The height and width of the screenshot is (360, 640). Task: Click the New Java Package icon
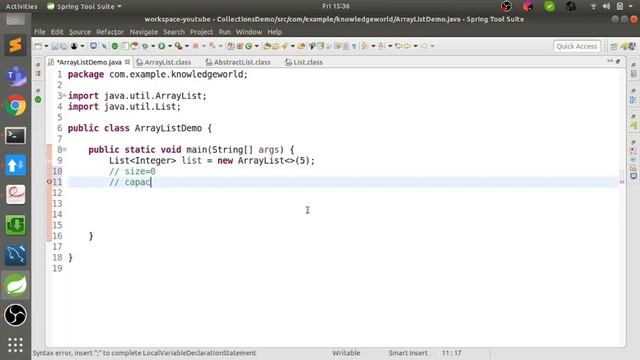tap(240, 46)
